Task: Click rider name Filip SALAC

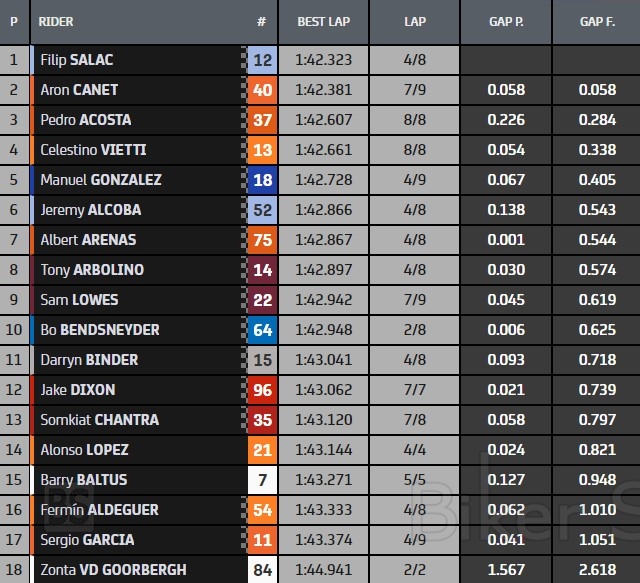Action: 77,60
